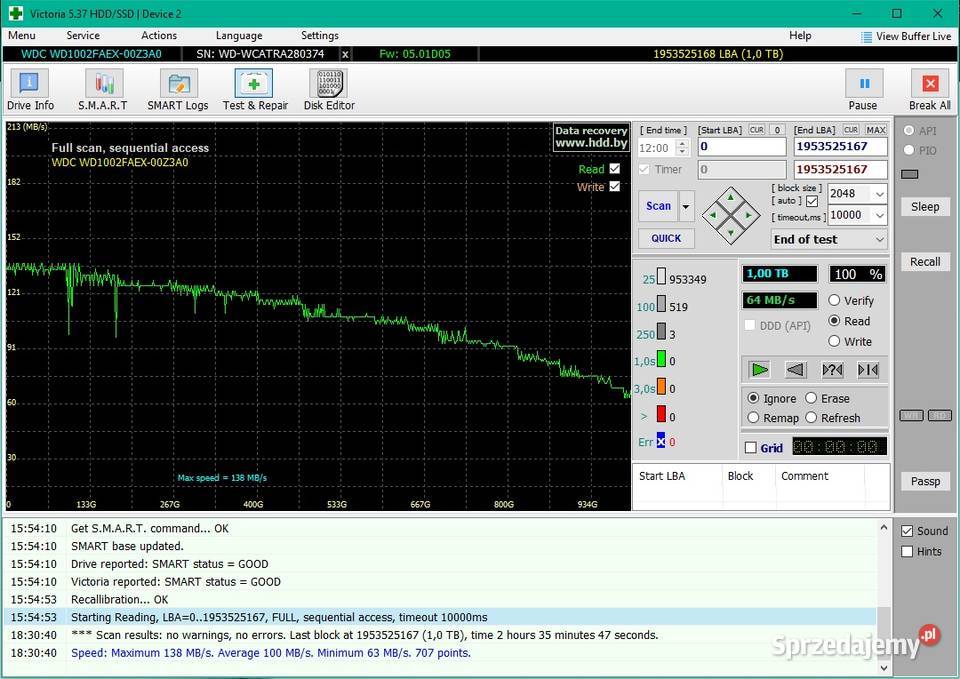Open the timeout 10000 dropdown

880,216
